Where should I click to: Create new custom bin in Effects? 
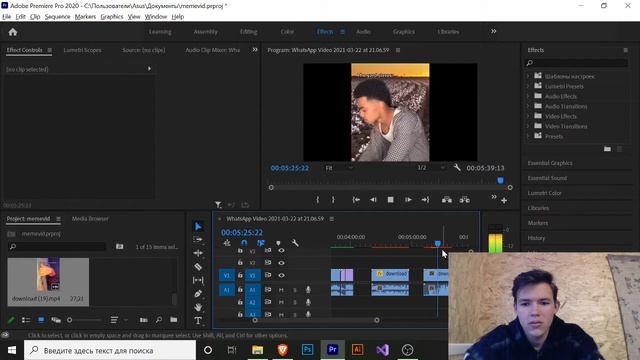coord(607,149)
